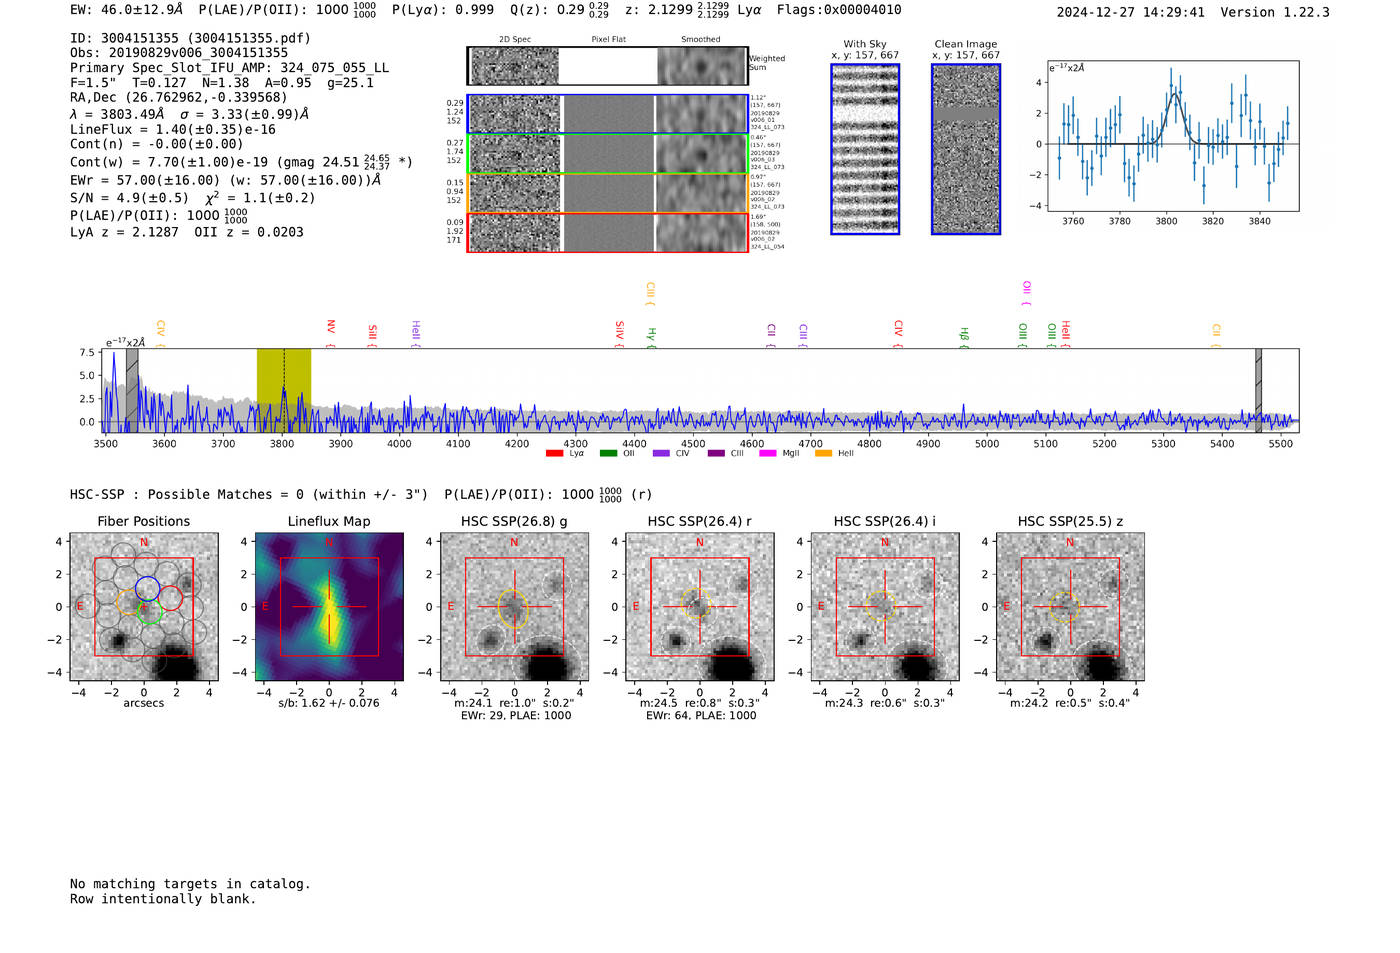This screenshot has width=1400, height=953.
Task: Open the HSC SSP(26.4) r image
Action: tap(700, 607)
